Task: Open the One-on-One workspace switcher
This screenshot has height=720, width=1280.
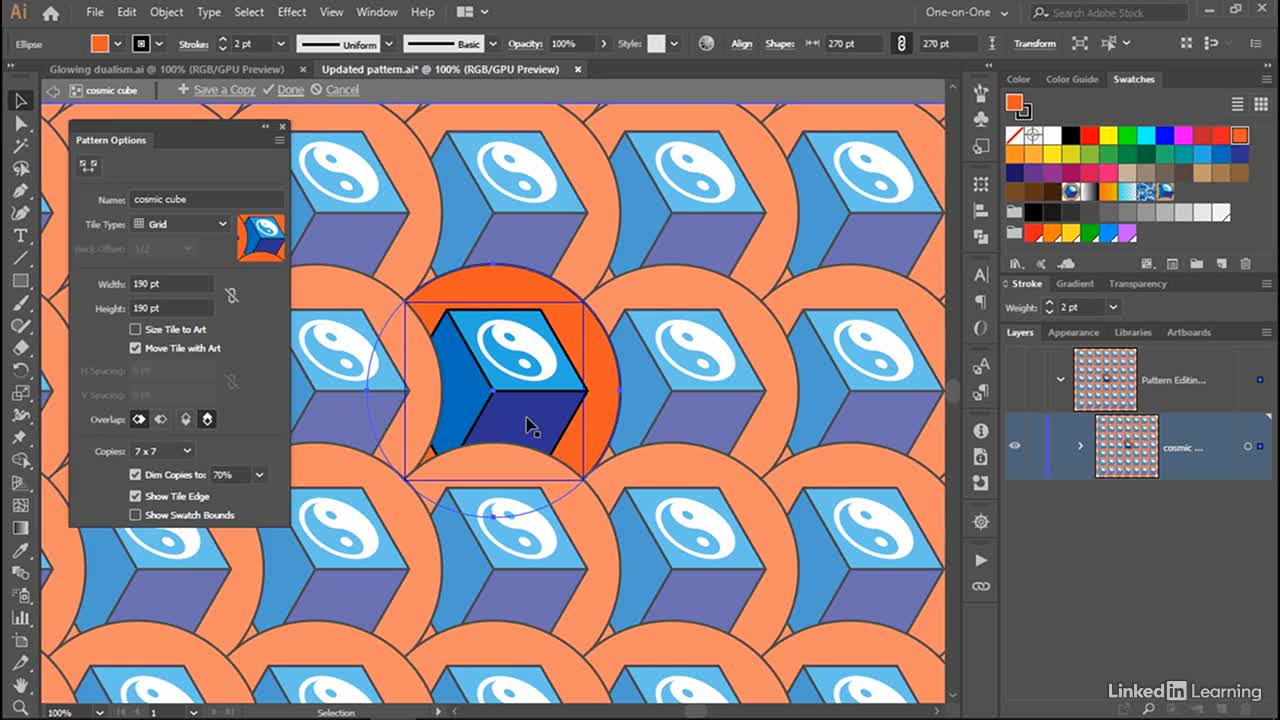Action: [967, 12]
